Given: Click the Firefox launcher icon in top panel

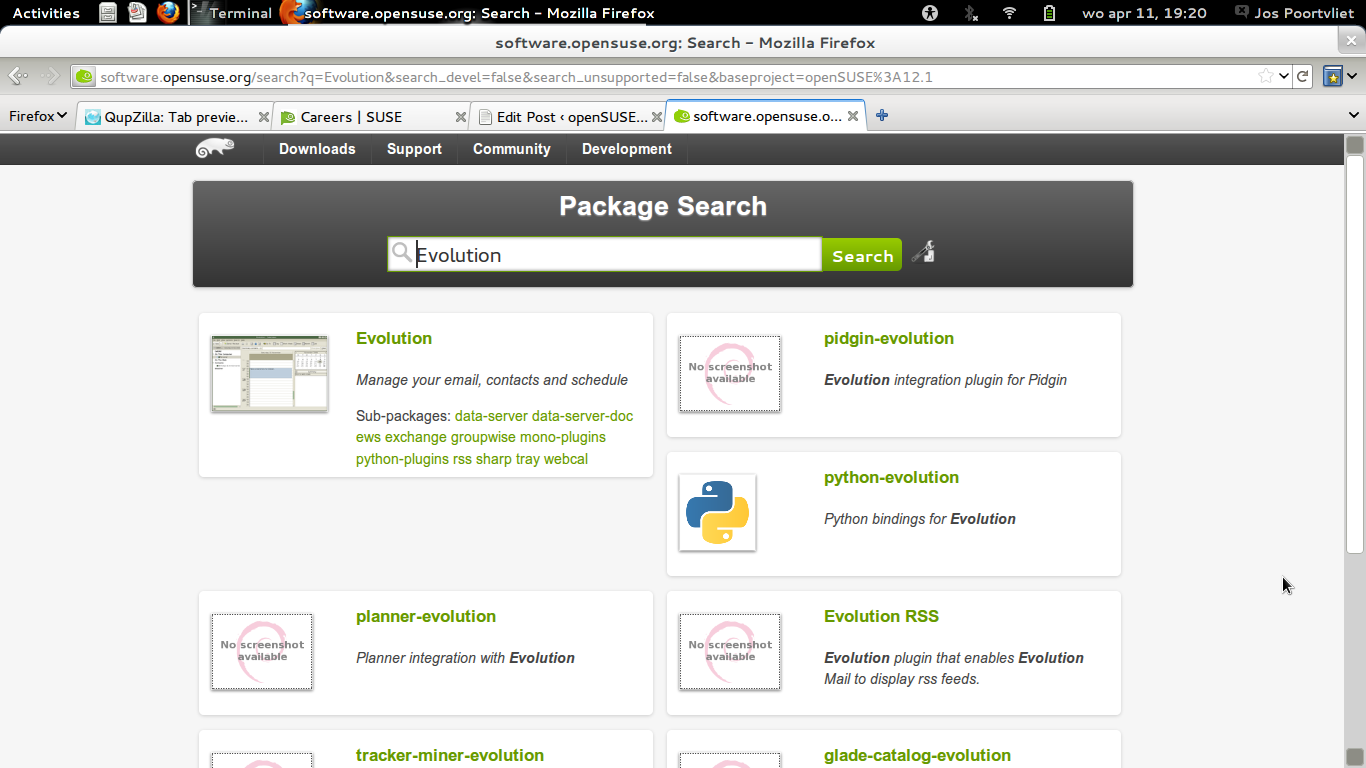Looking at the screenshot, I should click(168, 13).
